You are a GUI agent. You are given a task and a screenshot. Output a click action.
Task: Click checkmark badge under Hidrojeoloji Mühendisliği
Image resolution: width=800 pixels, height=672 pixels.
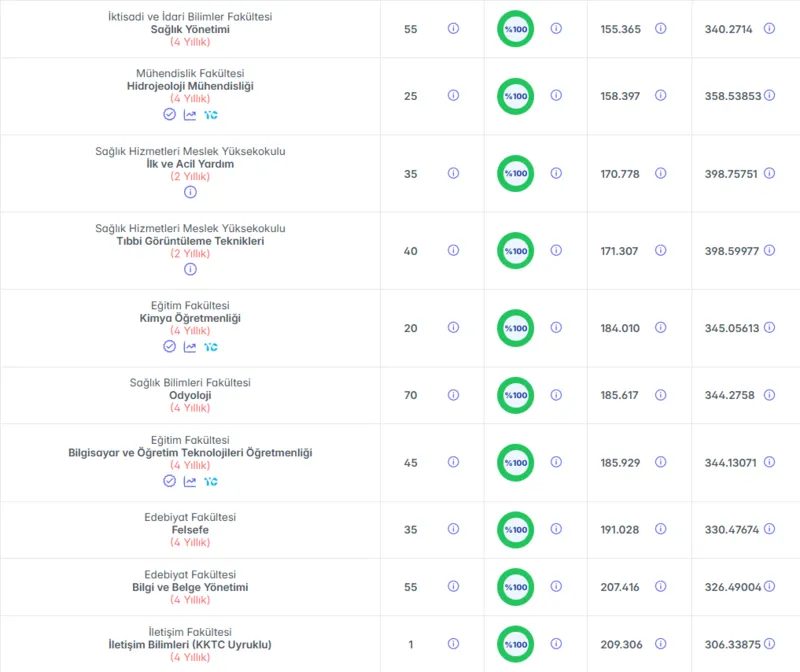pyautogui.click(x=169, y=114)
